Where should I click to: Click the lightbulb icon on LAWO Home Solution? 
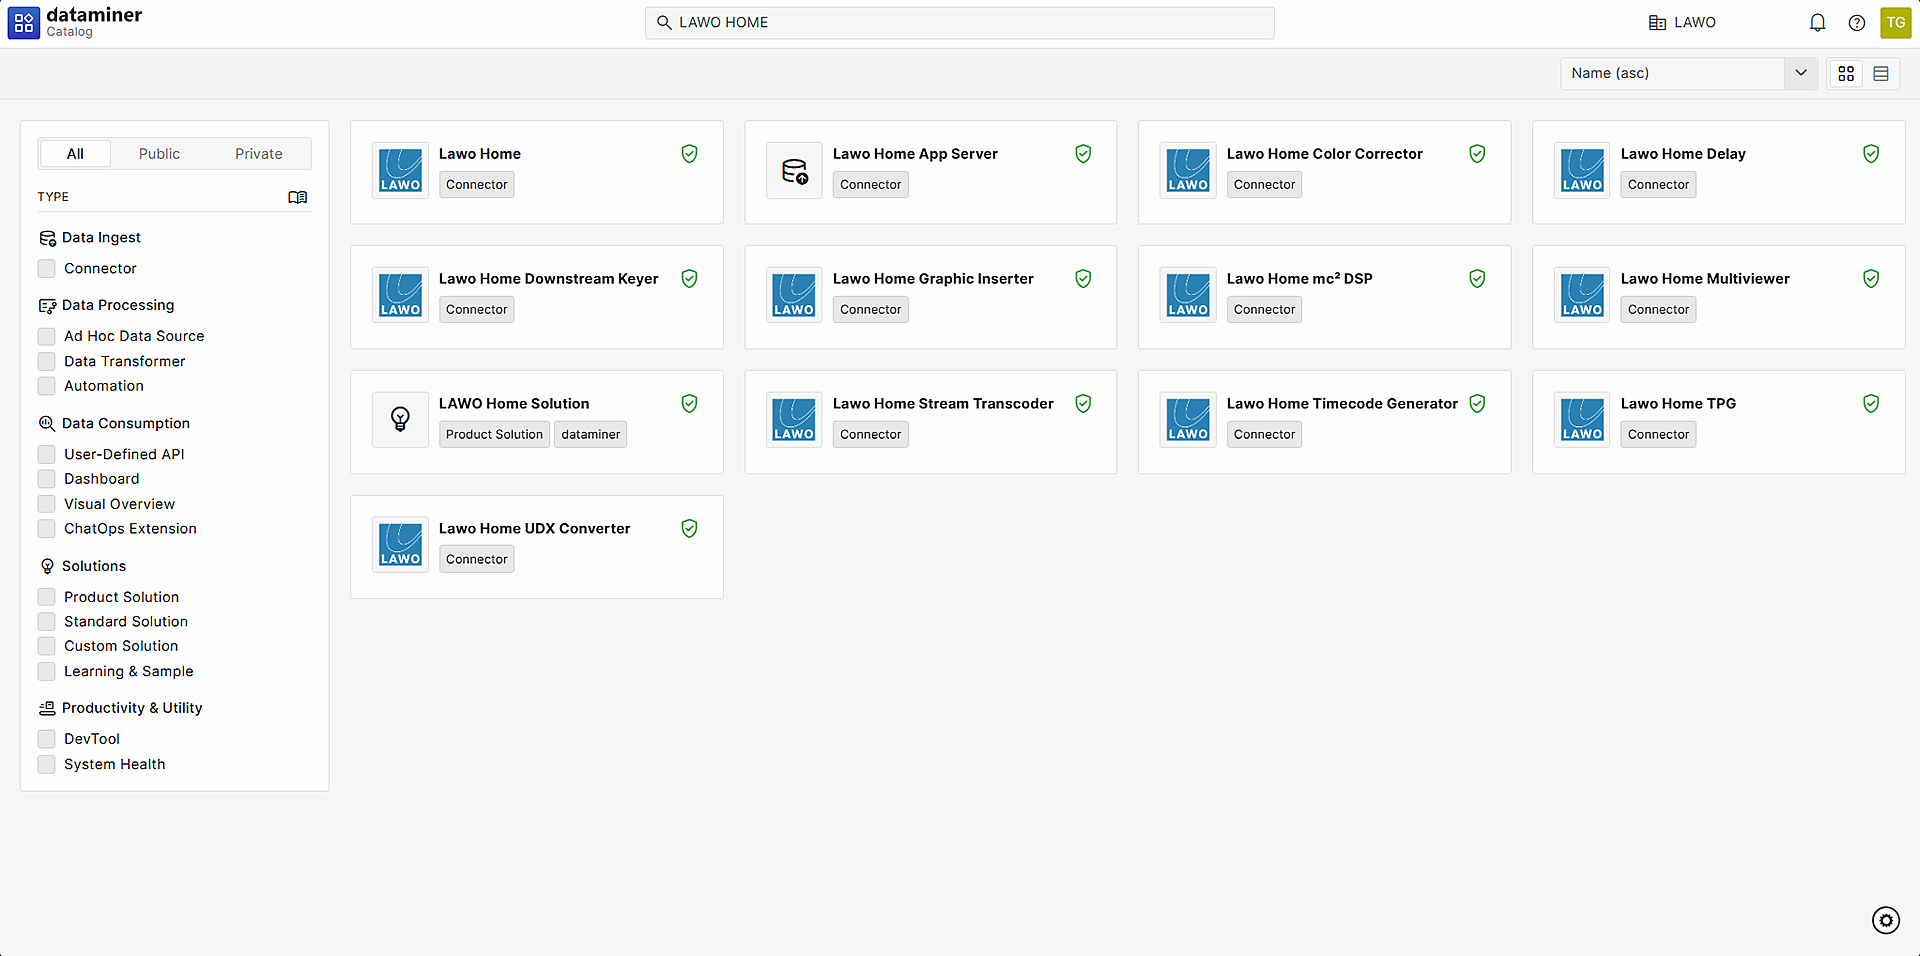click(x=400, y=419)
